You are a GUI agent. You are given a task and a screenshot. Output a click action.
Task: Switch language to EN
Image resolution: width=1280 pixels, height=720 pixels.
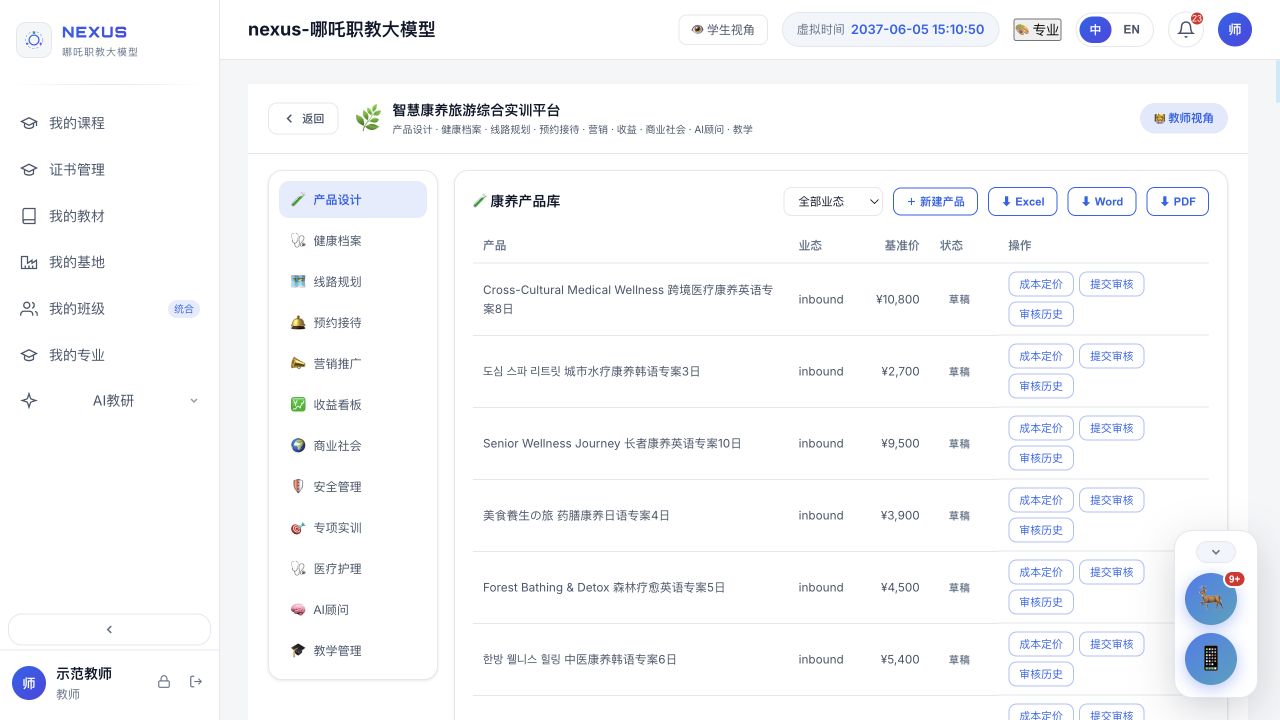pyautogui.click(x=1131, y=30)
